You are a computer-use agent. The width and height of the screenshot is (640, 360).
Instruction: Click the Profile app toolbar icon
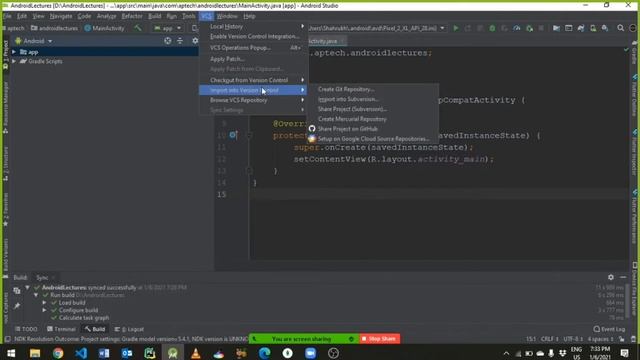517,28
